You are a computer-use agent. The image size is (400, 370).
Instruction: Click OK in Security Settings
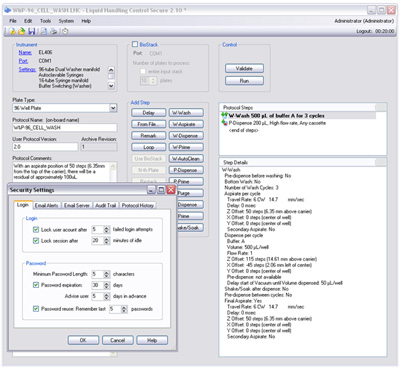point(83,340)
